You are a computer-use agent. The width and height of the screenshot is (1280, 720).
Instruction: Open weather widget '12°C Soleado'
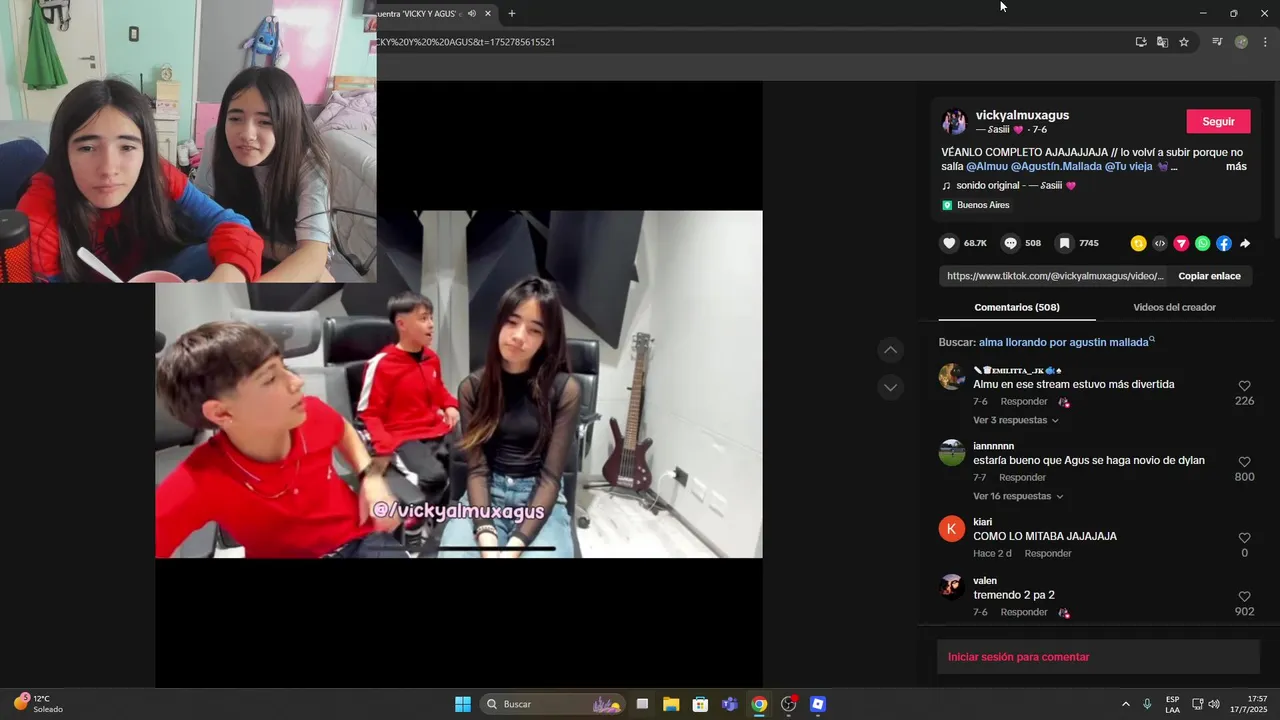coord(39,703)
